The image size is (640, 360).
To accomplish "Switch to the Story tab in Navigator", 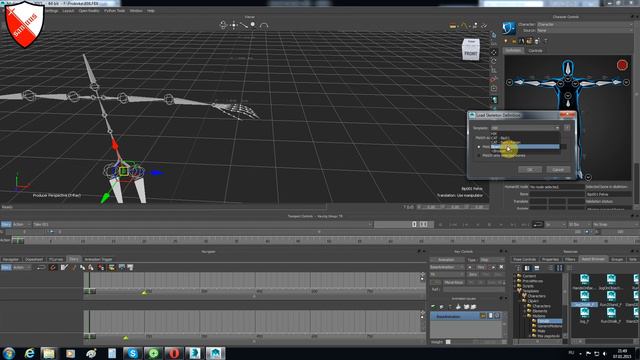I will pyautogui.click(x=73, y=259).
